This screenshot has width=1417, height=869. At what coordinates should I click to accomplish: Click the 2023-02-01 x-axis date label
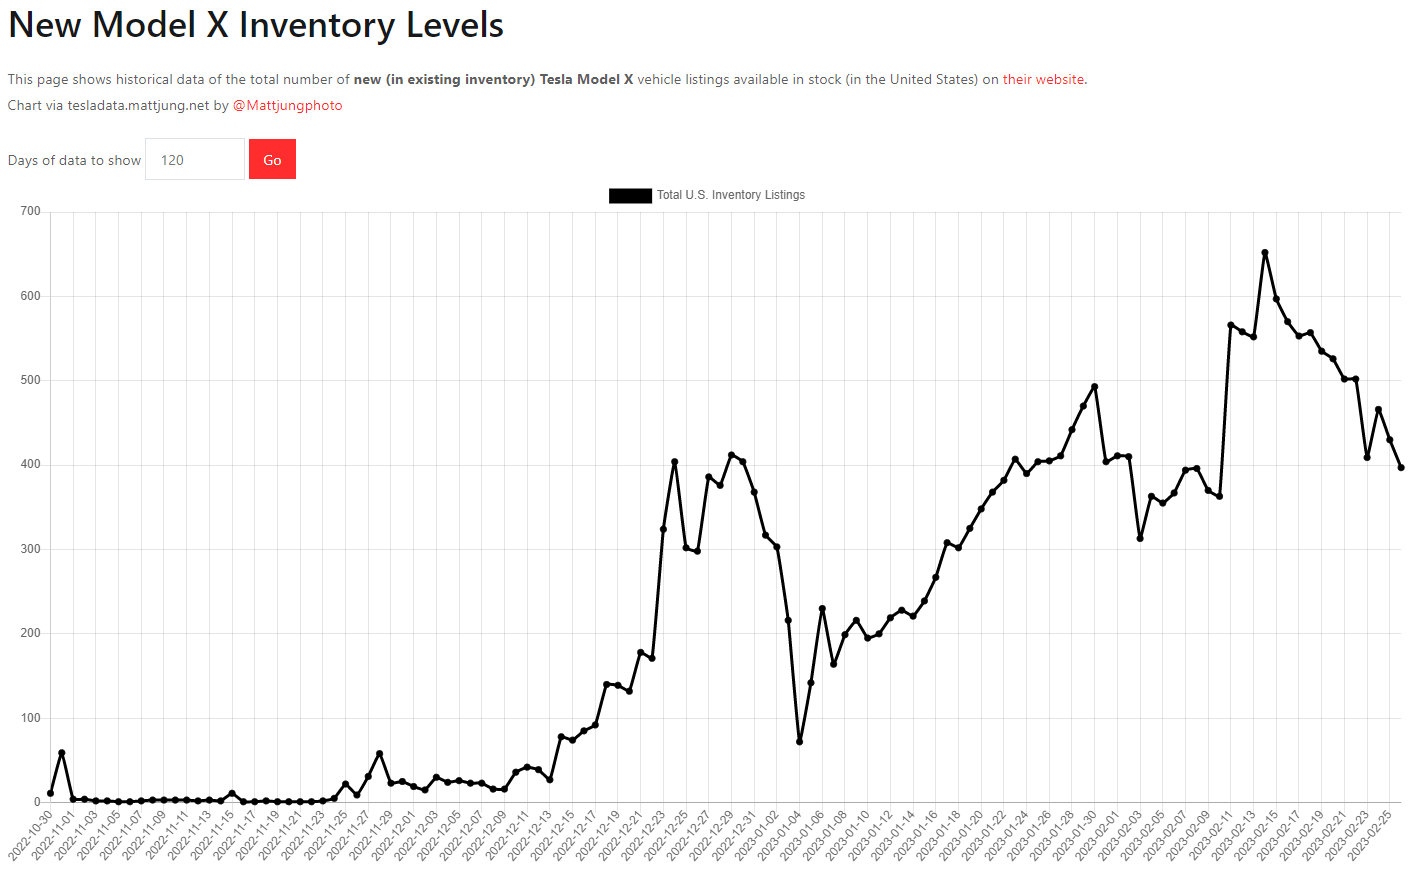[1097, 836]
